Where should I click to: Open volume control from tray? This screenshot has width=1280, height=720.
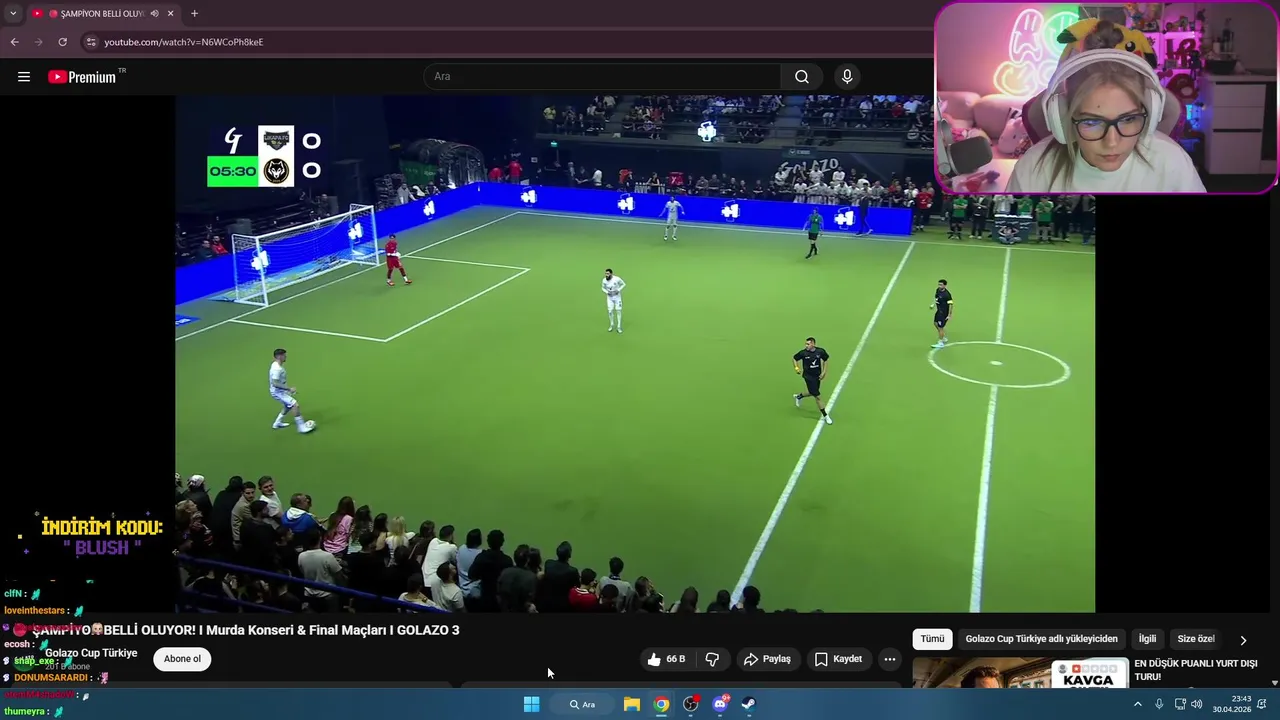(1197, 704)
